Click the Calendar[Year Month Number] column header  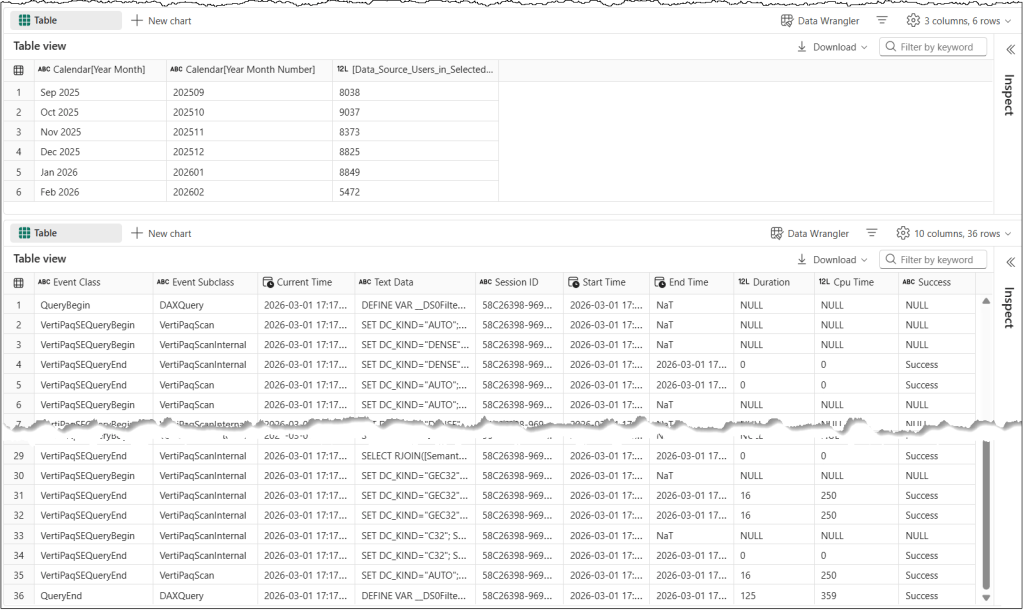pyautogui.click(x=250, y=70)
